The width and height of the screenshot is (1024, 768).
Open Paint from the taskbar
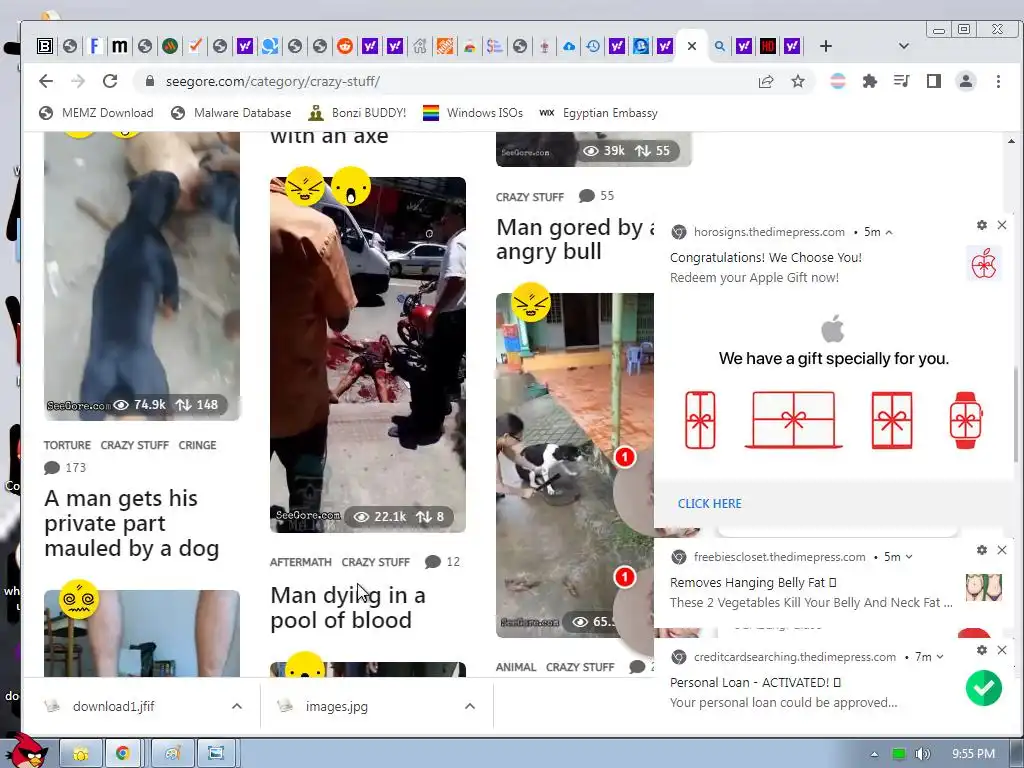172,754
